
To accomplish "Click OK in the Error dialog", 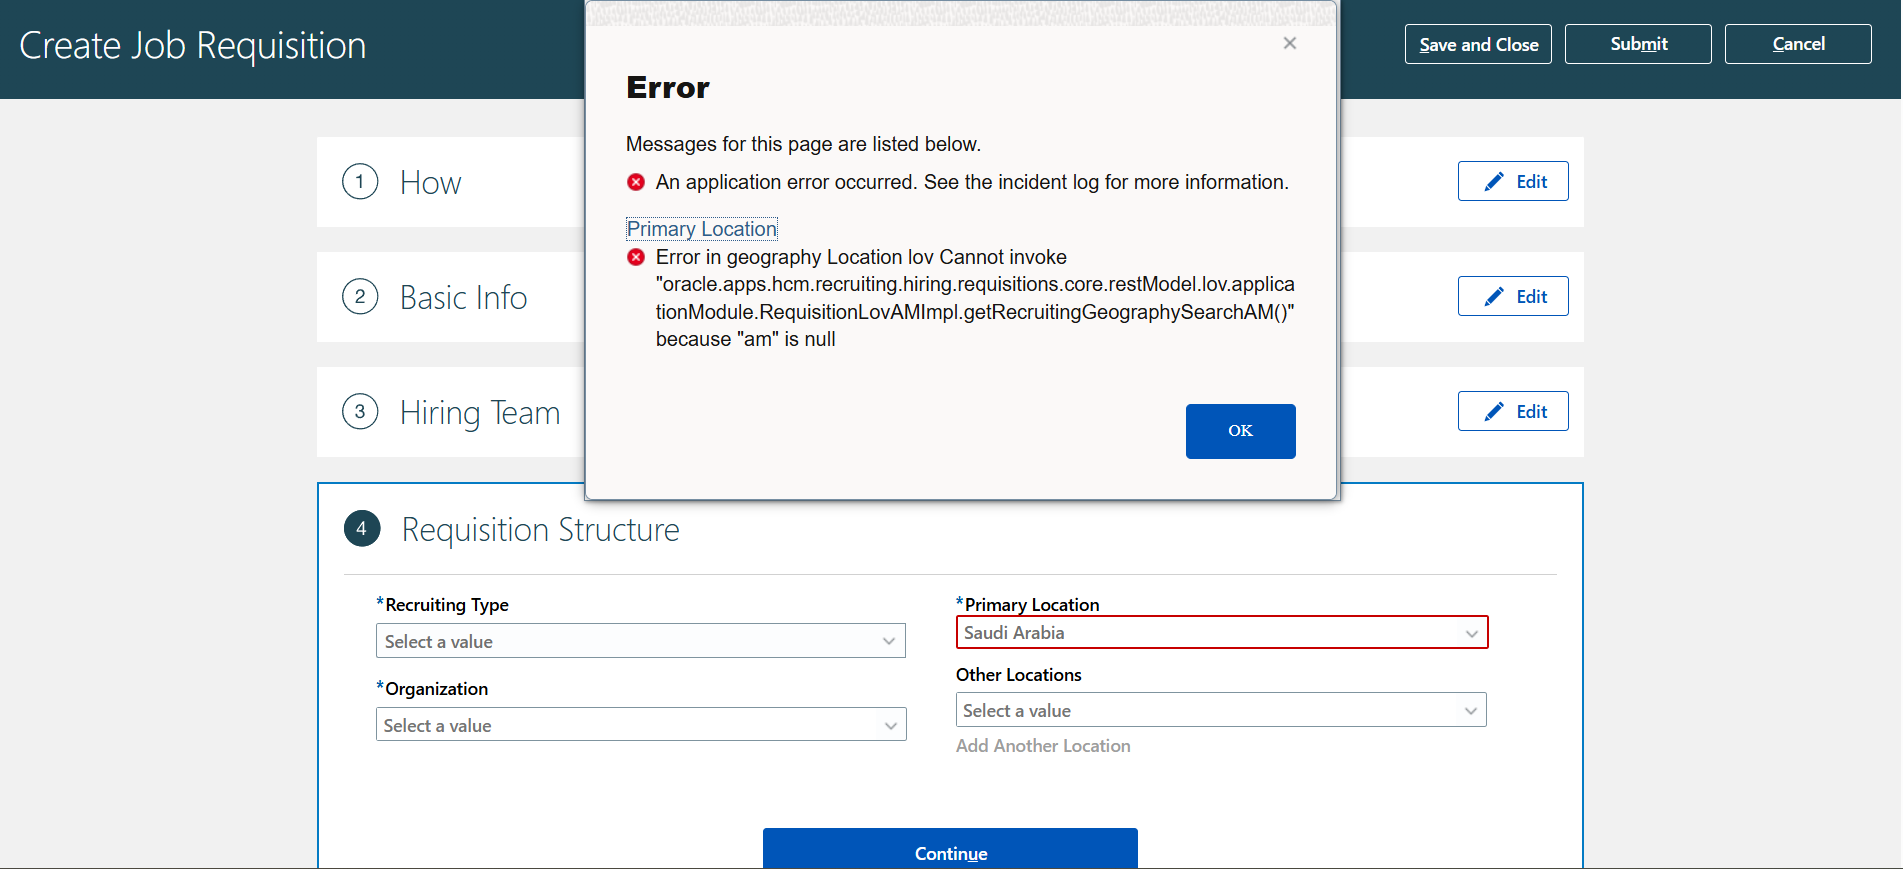I will 1240,431.
